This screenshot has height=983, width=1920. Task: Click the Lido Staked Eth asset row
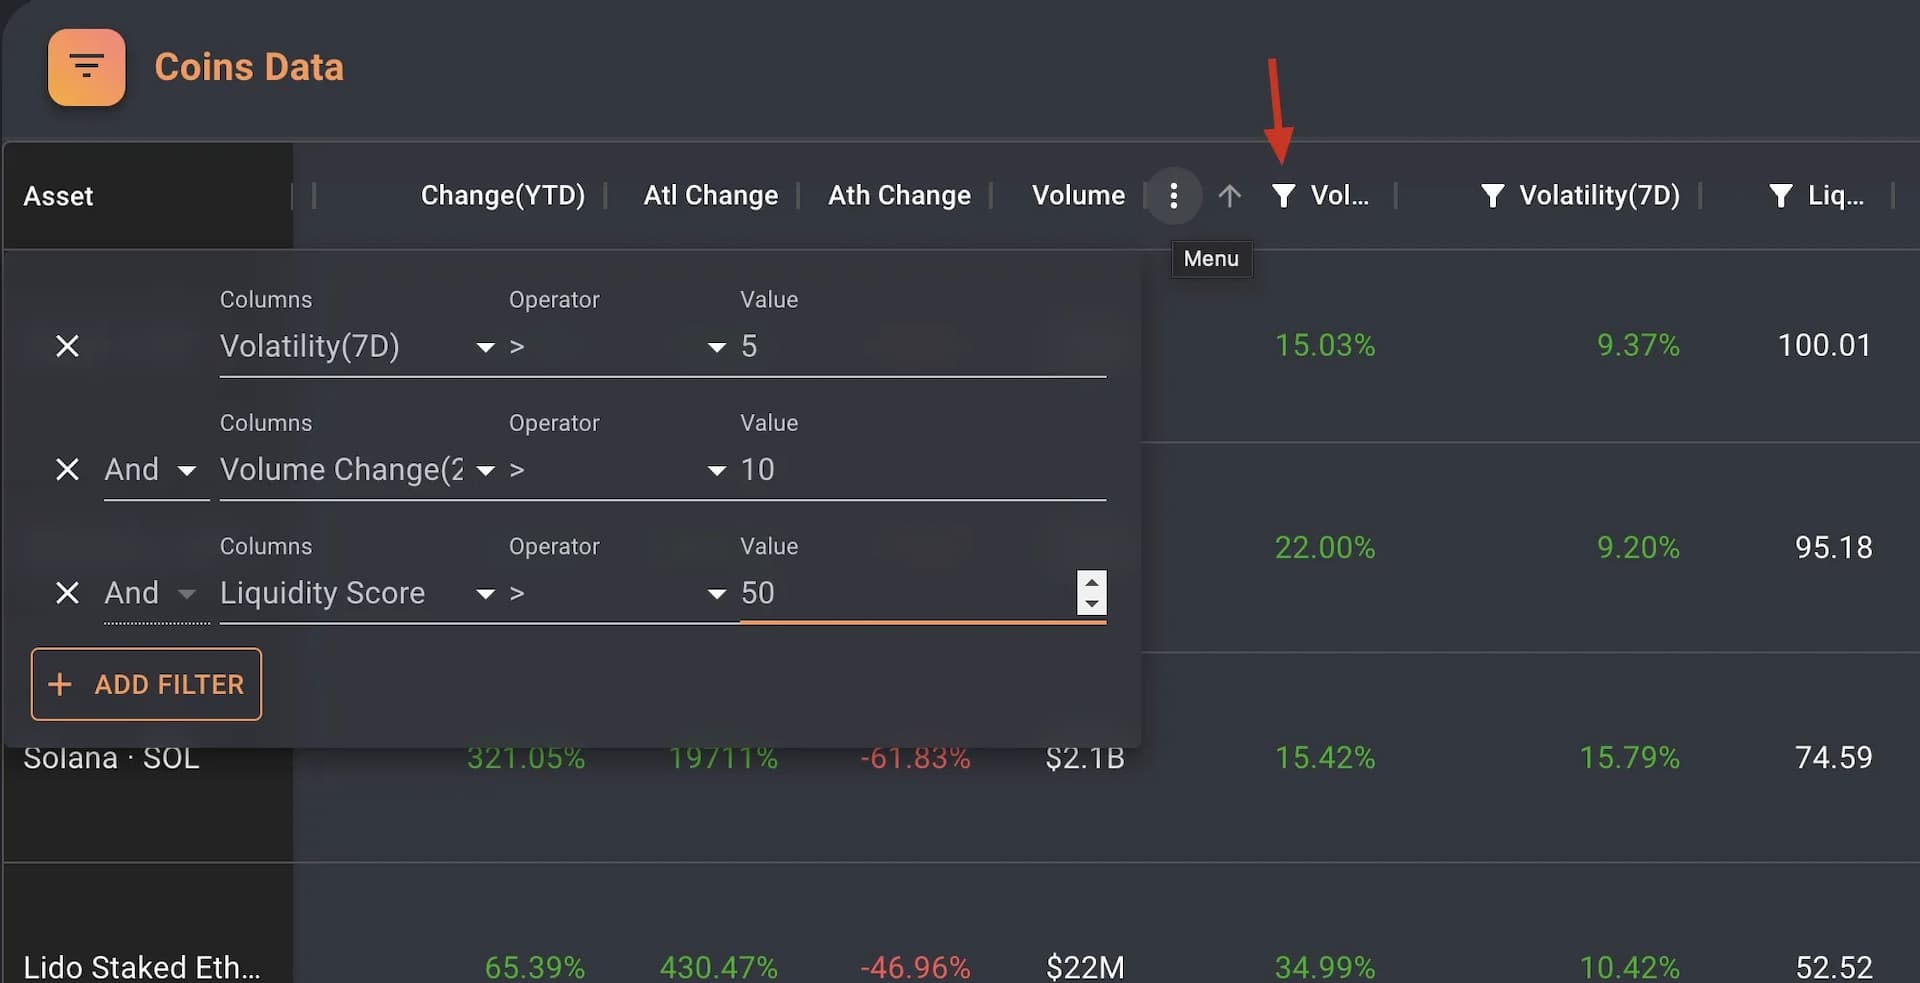tap(141, 967)
